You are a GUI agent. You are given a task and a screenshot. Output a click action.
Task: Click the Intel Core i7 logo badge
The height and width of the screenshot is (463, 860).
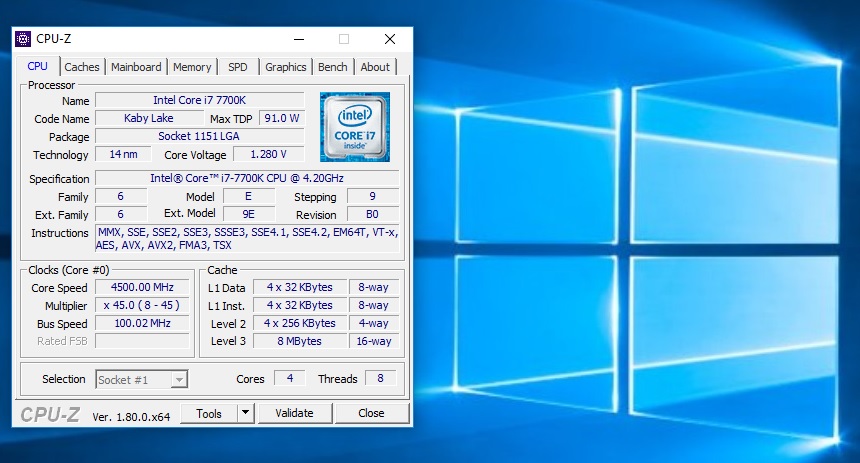(354, 127)
